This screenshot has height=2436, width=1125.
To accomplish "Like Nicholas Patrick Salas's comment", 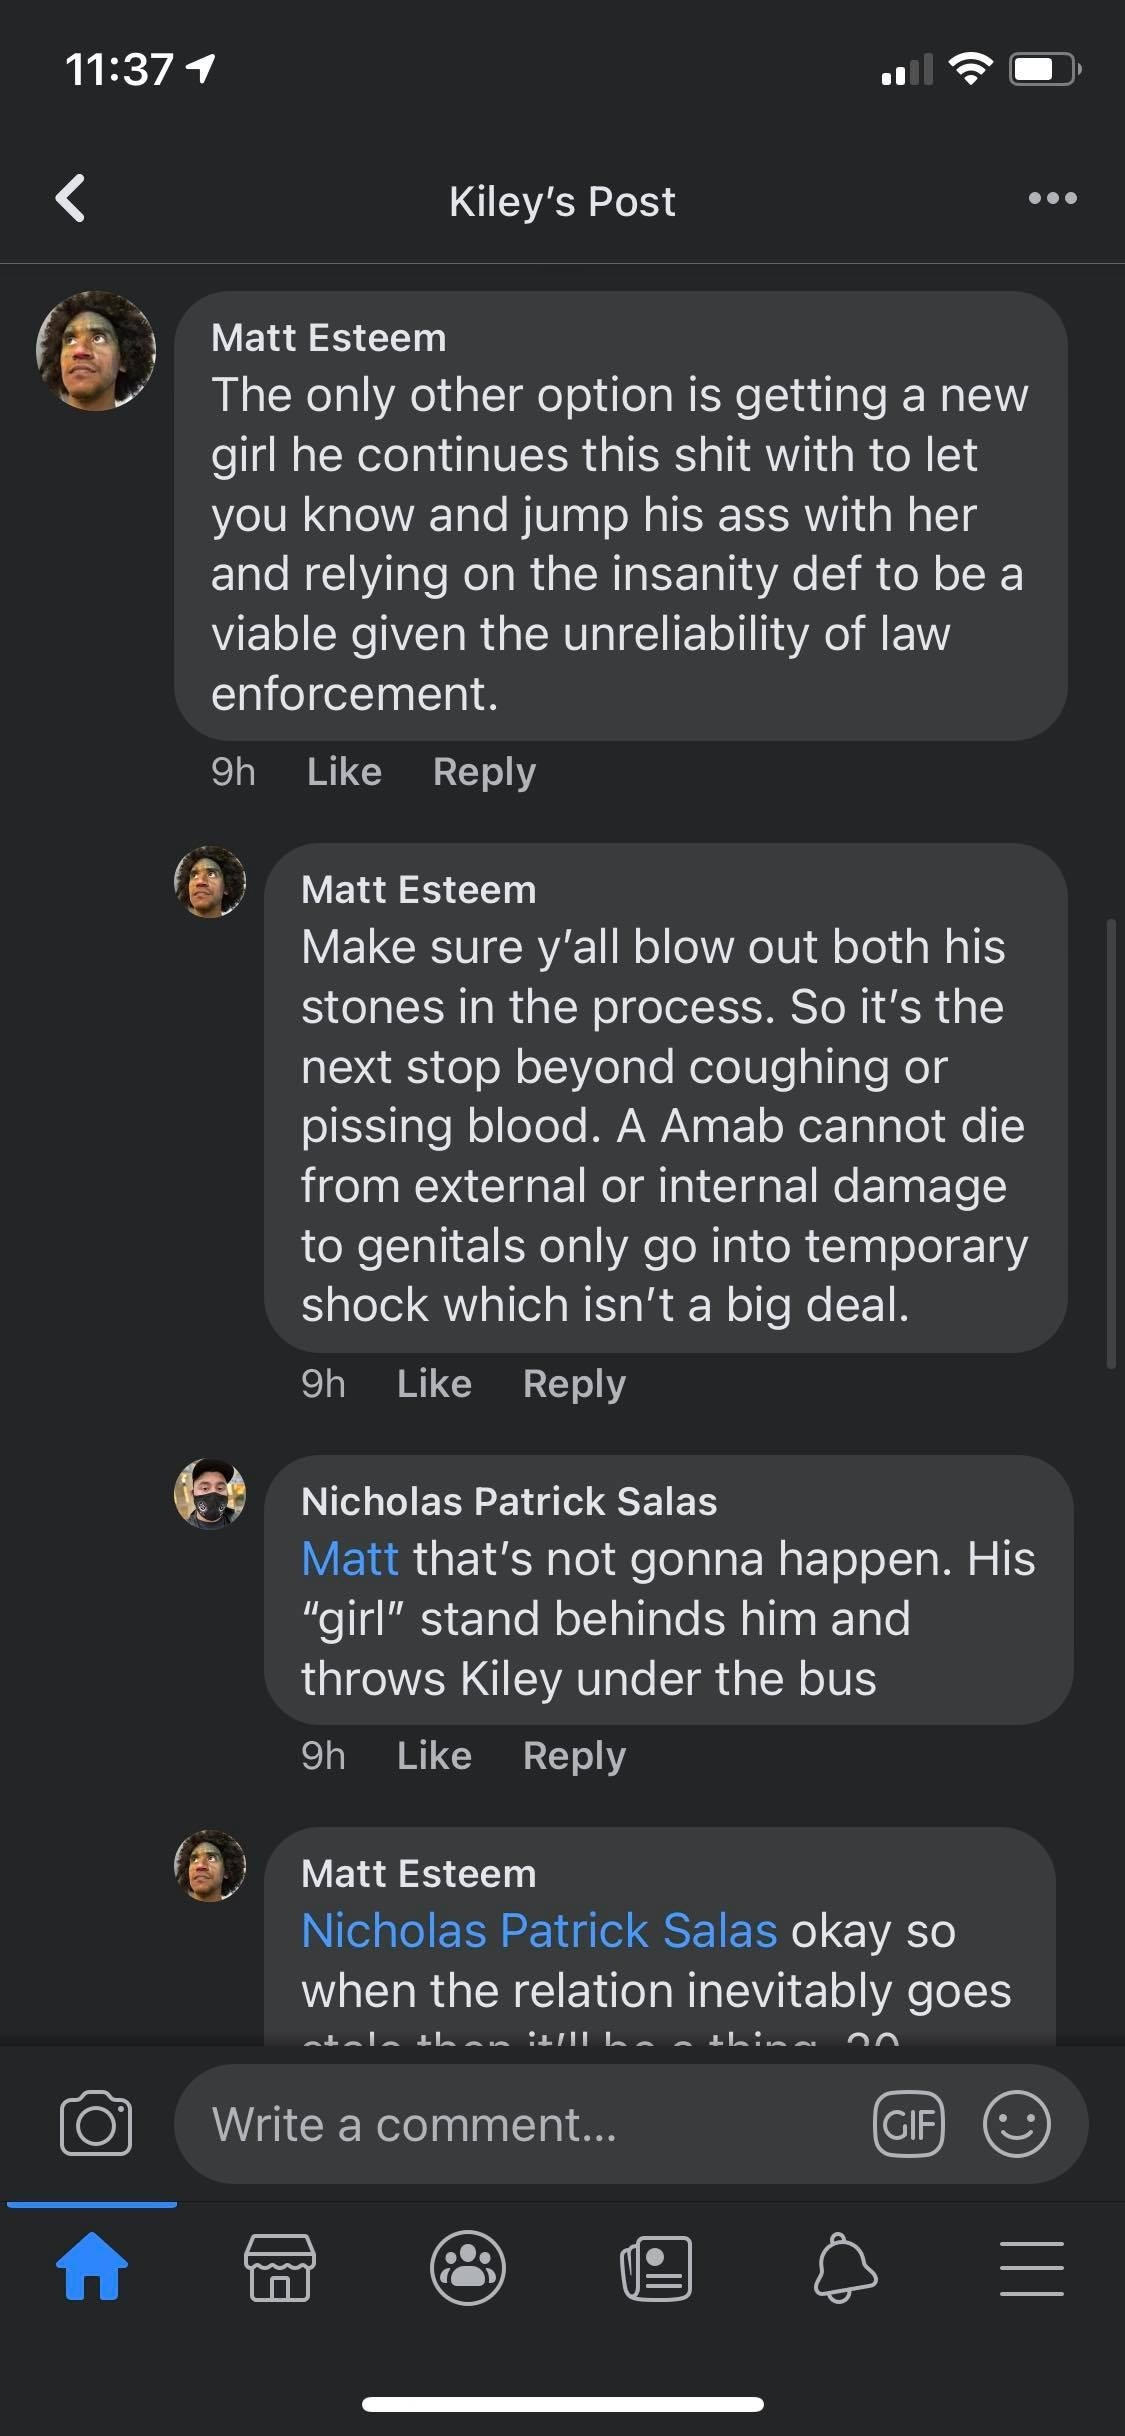I will tap(434, 1756).
